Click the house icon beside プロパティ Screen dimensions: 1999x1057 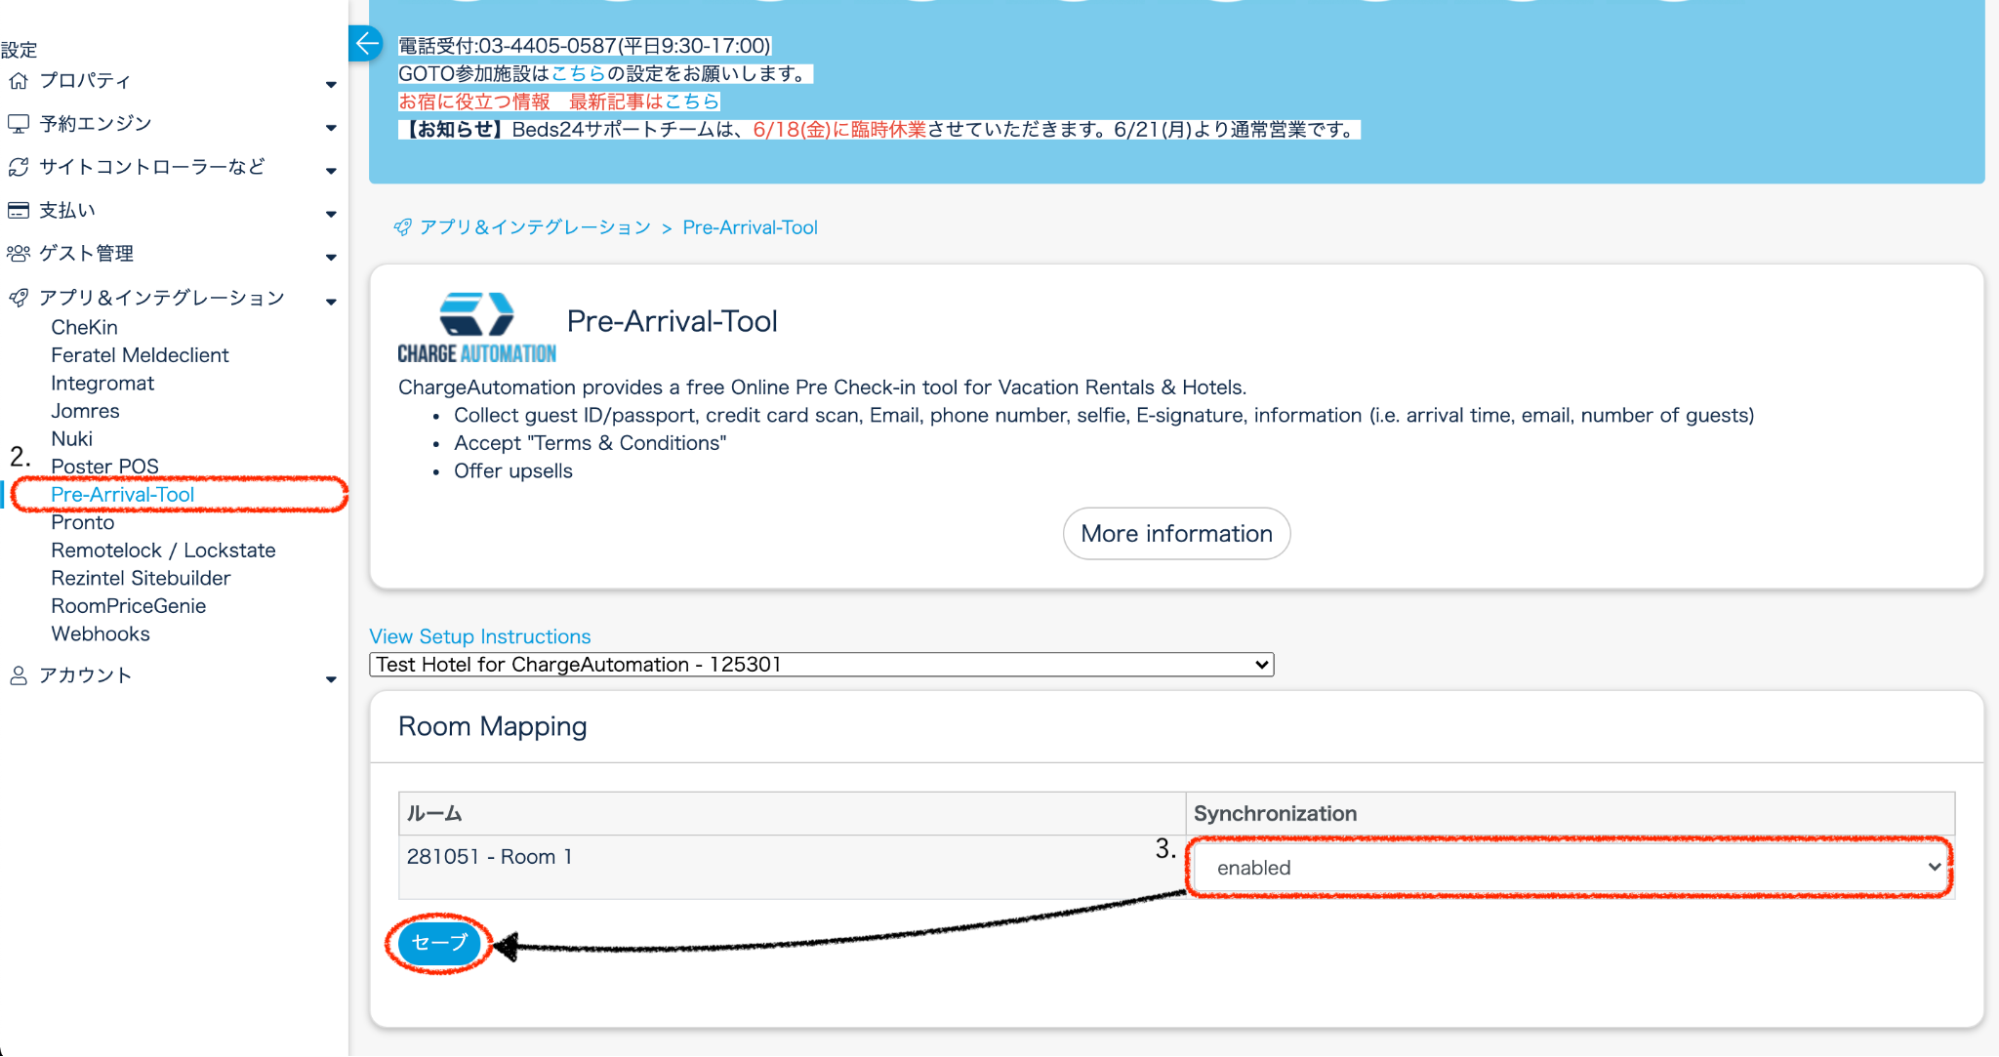pos(18,81)
